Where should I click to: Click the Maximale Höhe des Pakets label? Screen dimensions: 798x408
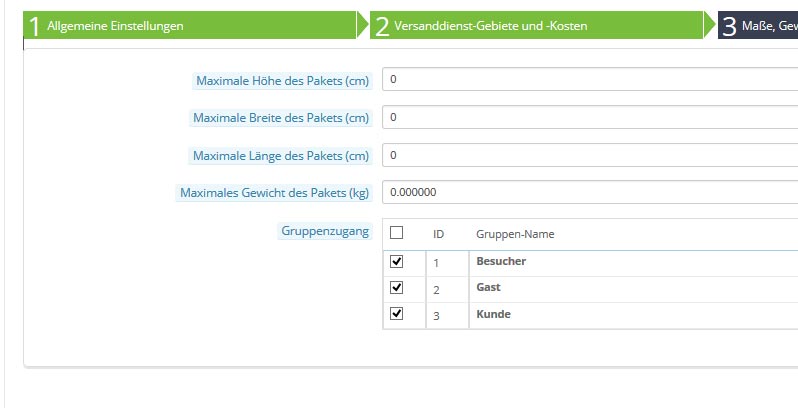(282, 81)
